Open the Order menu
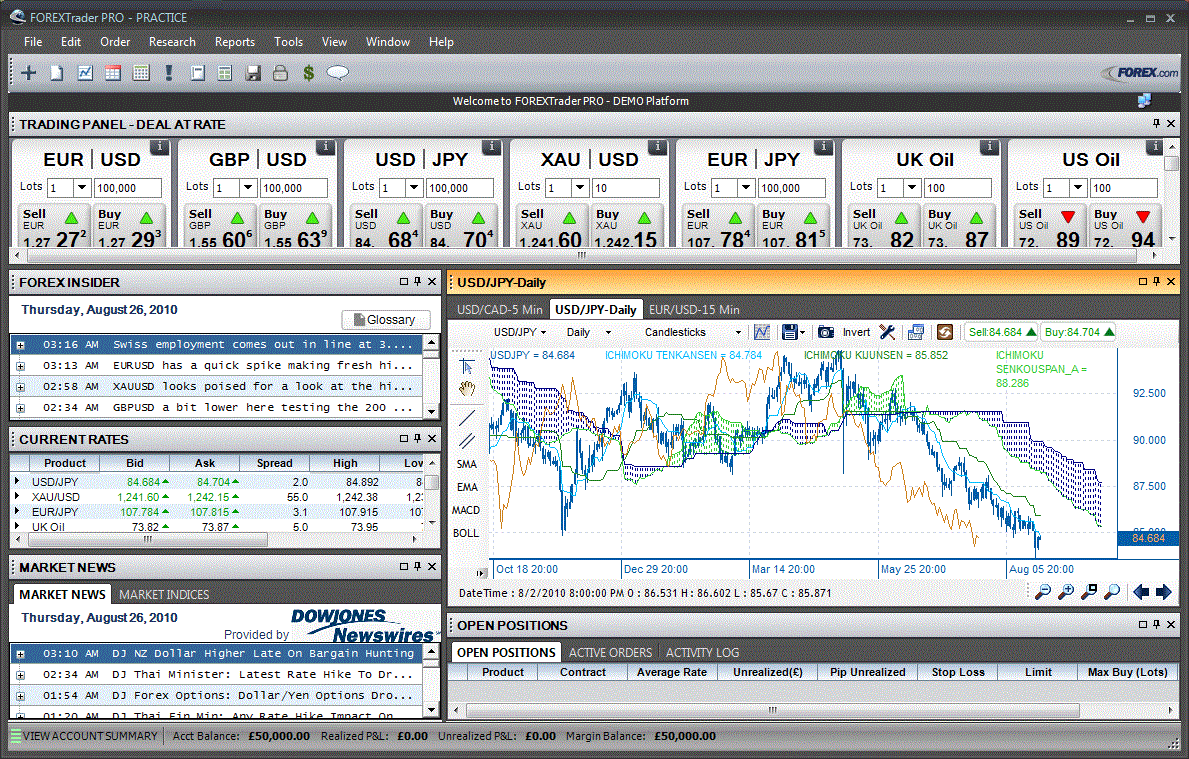Image resolution: width=1189 pixels, height=759 pixels. pos(115,42)
